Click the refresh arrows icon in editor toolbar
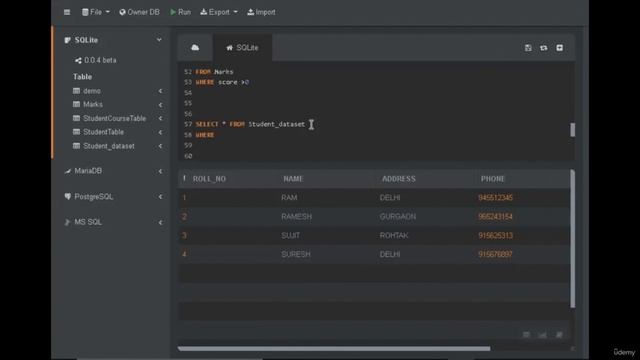This screenshot has height=360, width=640. (x=544, y=48)
